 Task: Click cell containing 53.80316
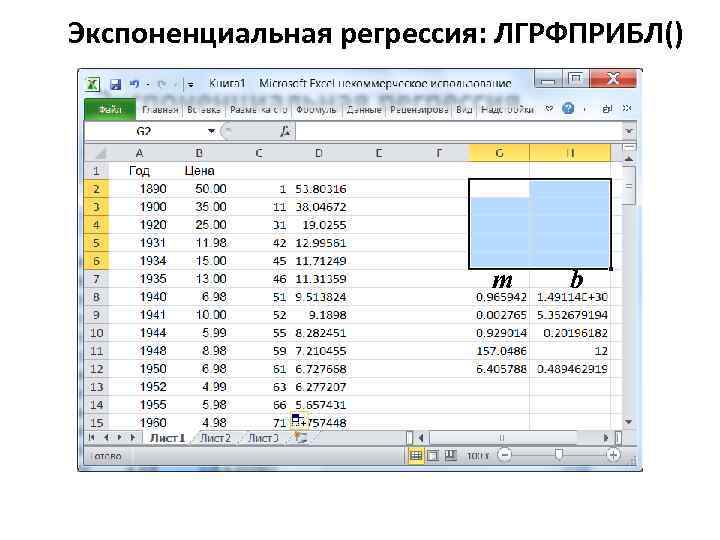tap(319, 189)
